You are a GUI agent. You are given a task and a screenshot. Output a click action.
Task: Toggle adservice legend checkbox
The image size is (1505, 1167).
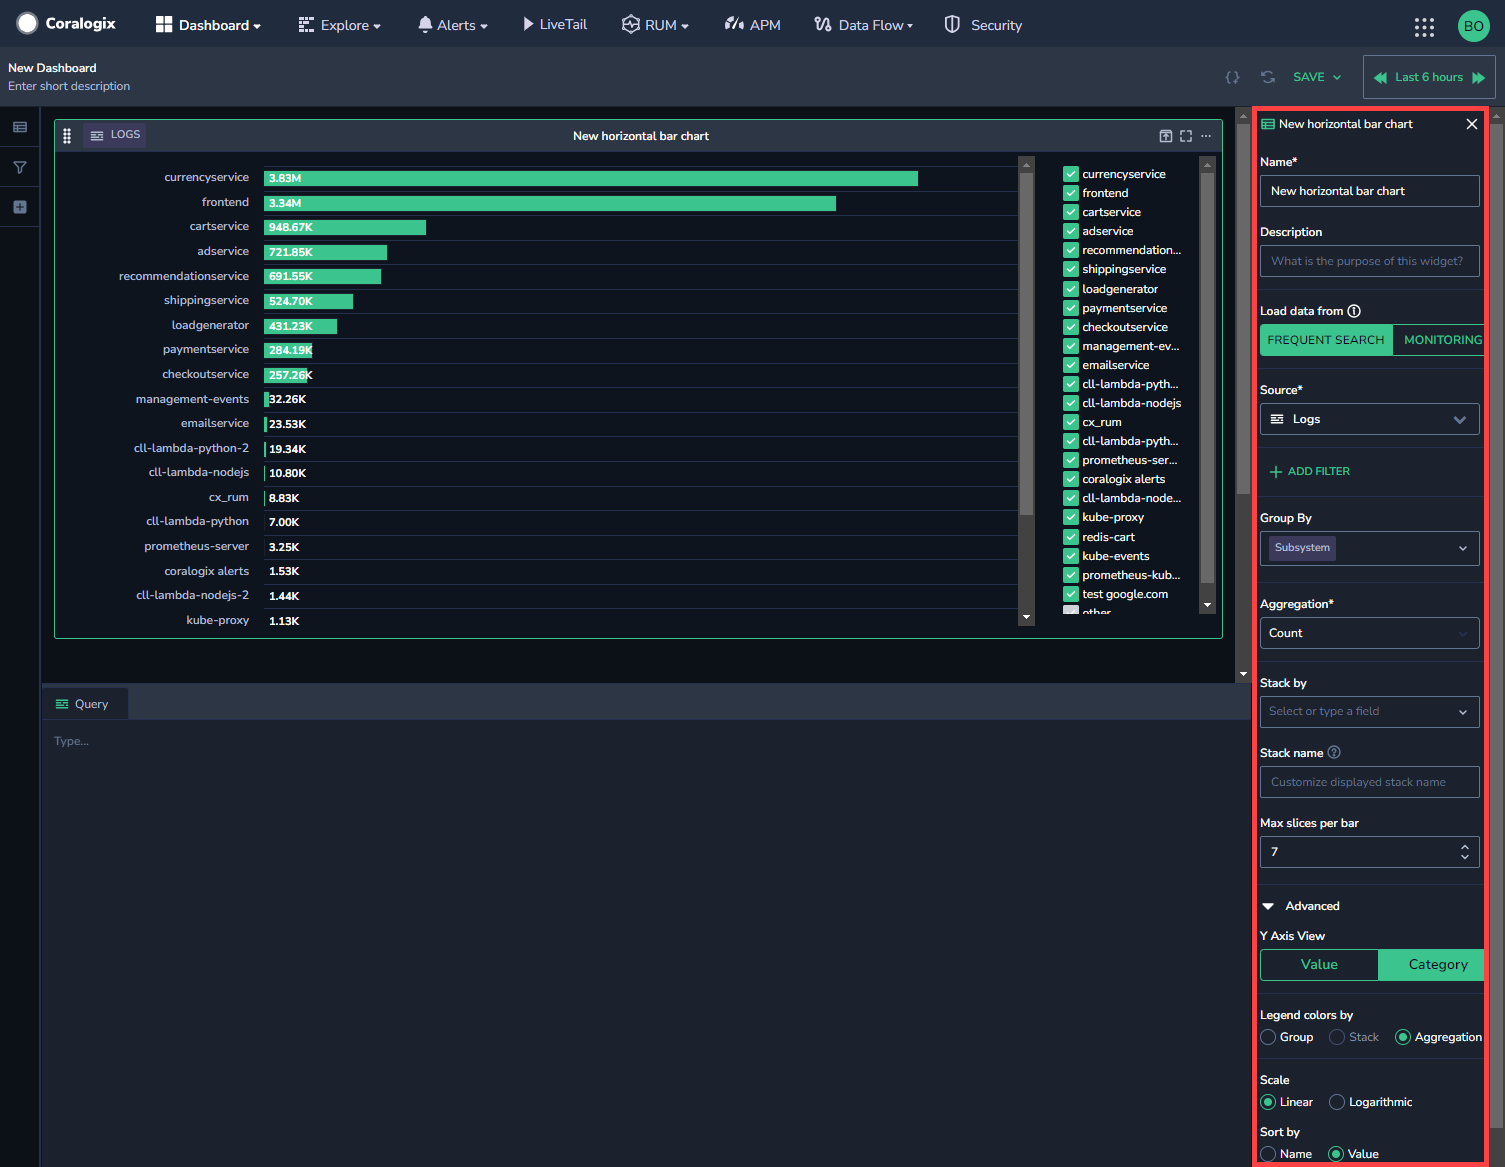[x=1071, y=231]
